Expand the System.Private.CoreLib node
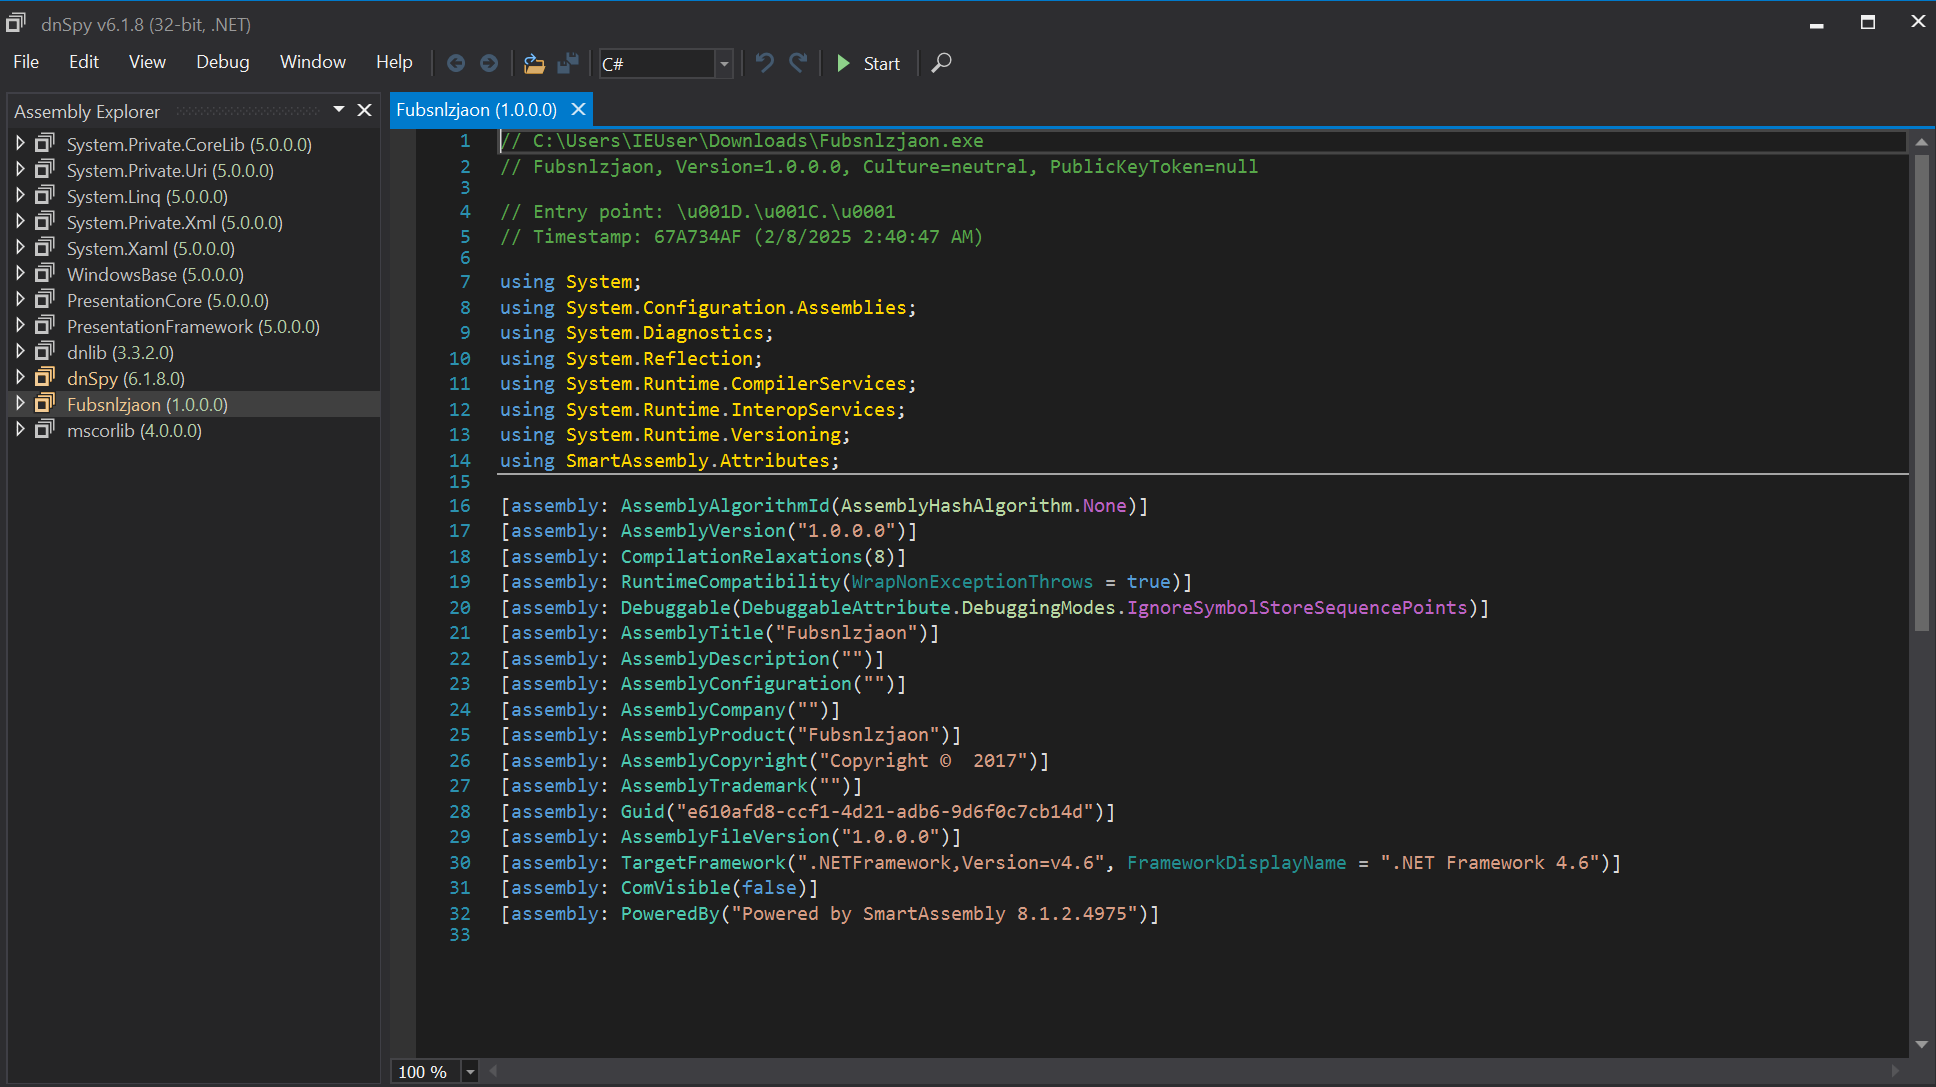1936x1087 pixels. pyautogui.click(x=20, y=143)
